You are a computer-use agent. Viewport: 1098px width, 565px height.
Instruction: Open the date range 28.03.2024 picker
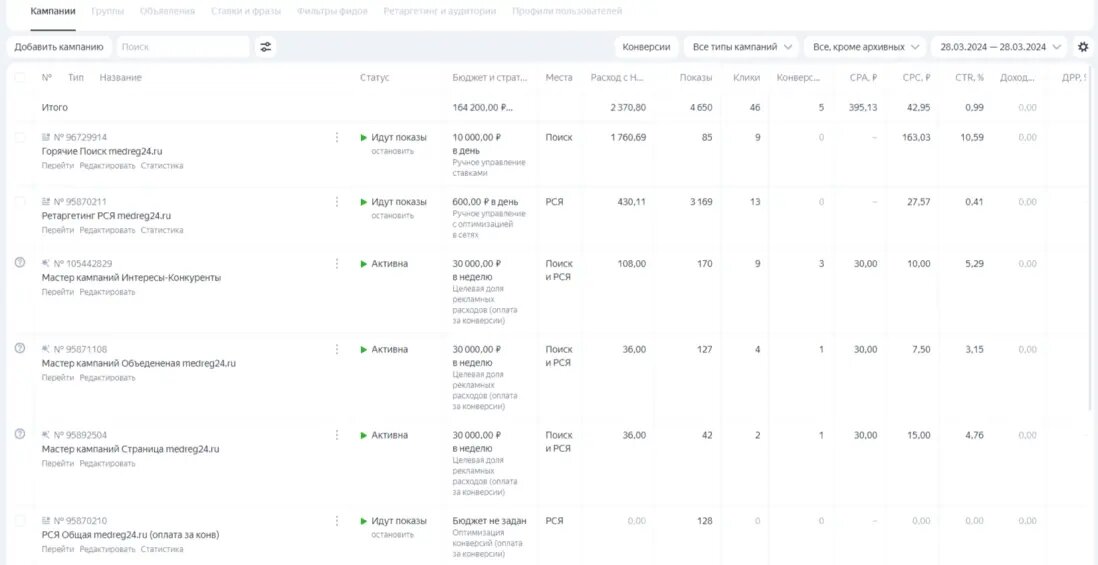999,47
